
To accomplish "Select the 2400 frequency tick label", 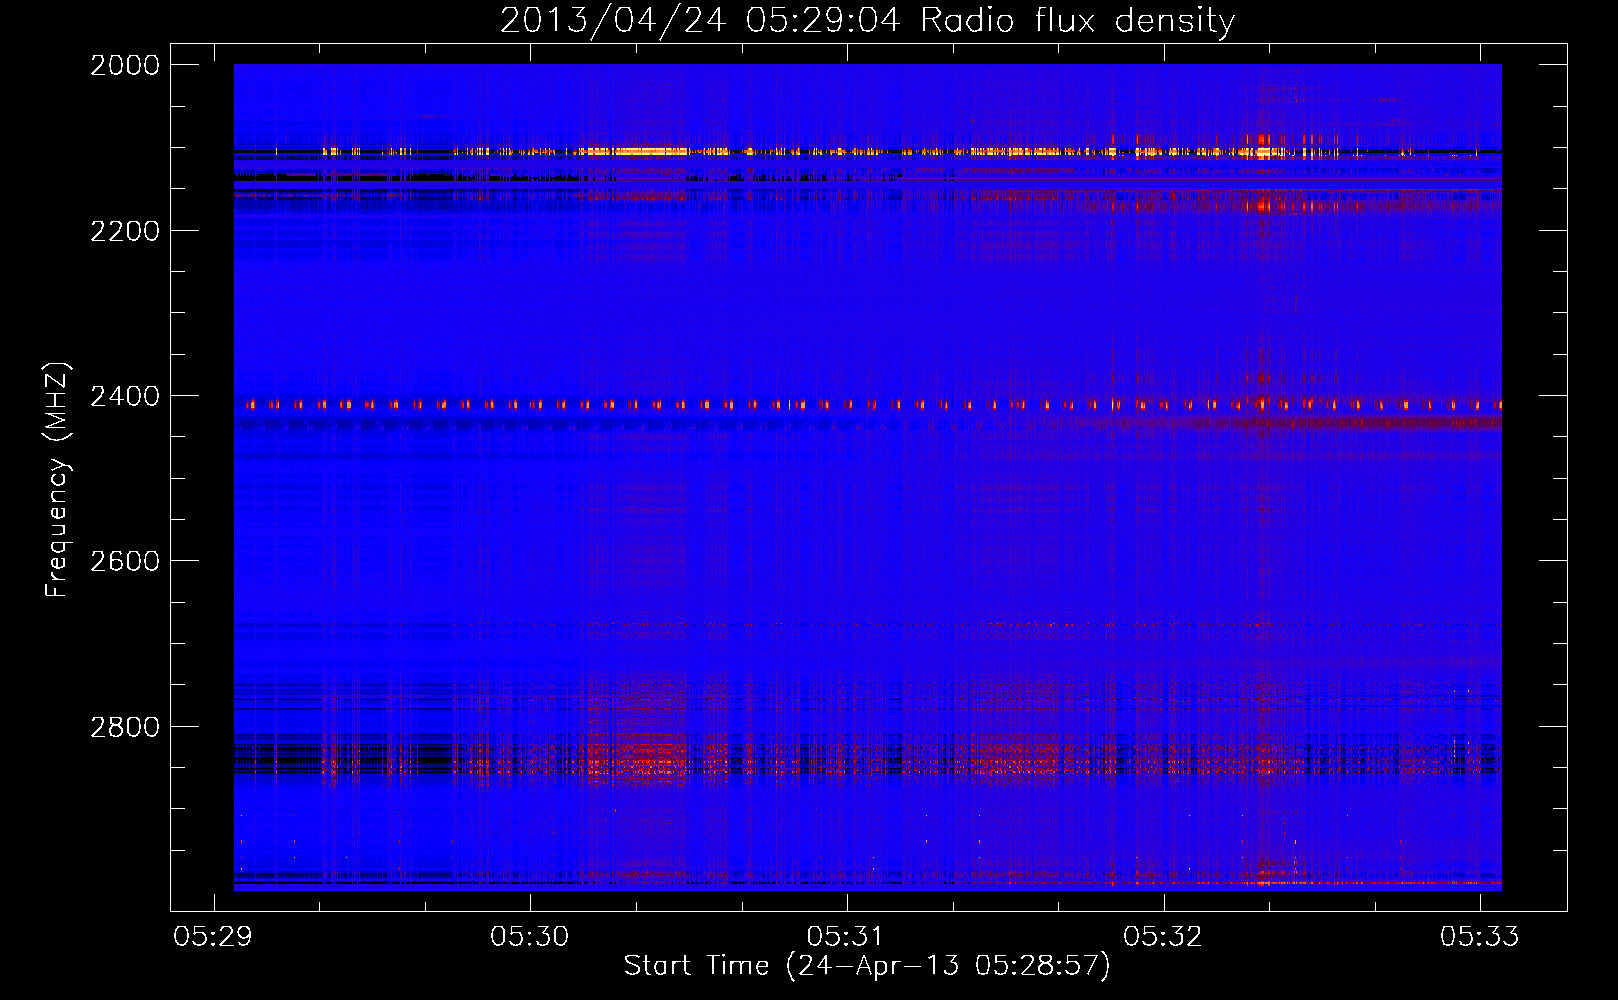I will pyautogui.click(x=125, y=396).
